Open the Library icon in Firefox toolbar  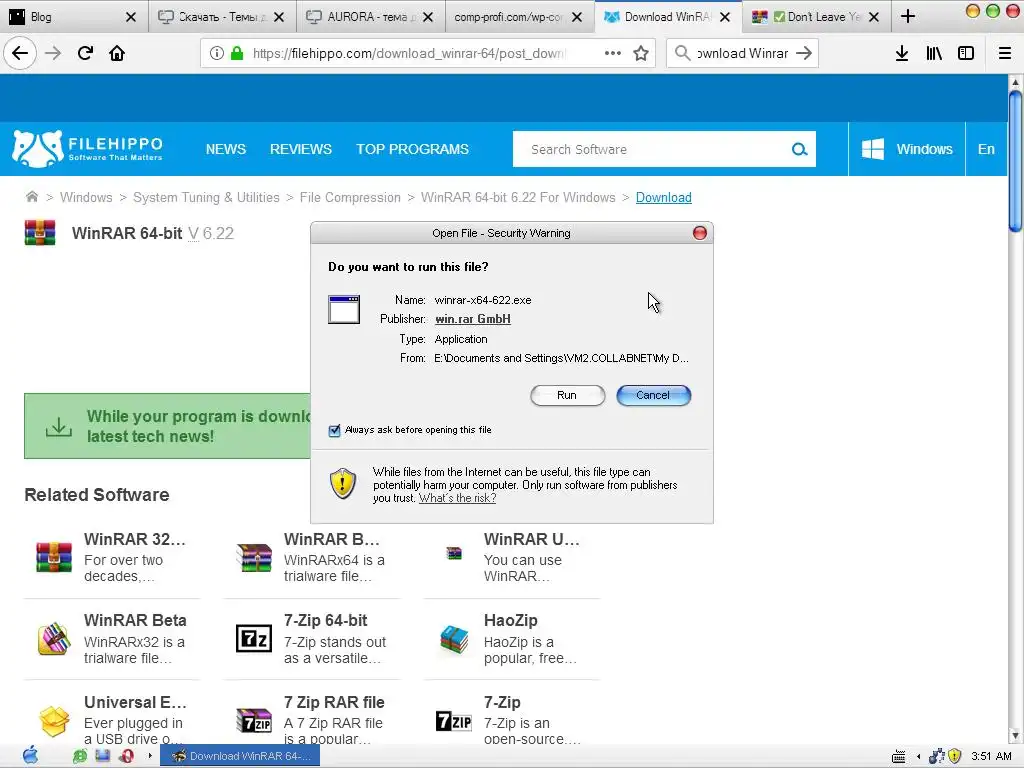pos(934,53)
